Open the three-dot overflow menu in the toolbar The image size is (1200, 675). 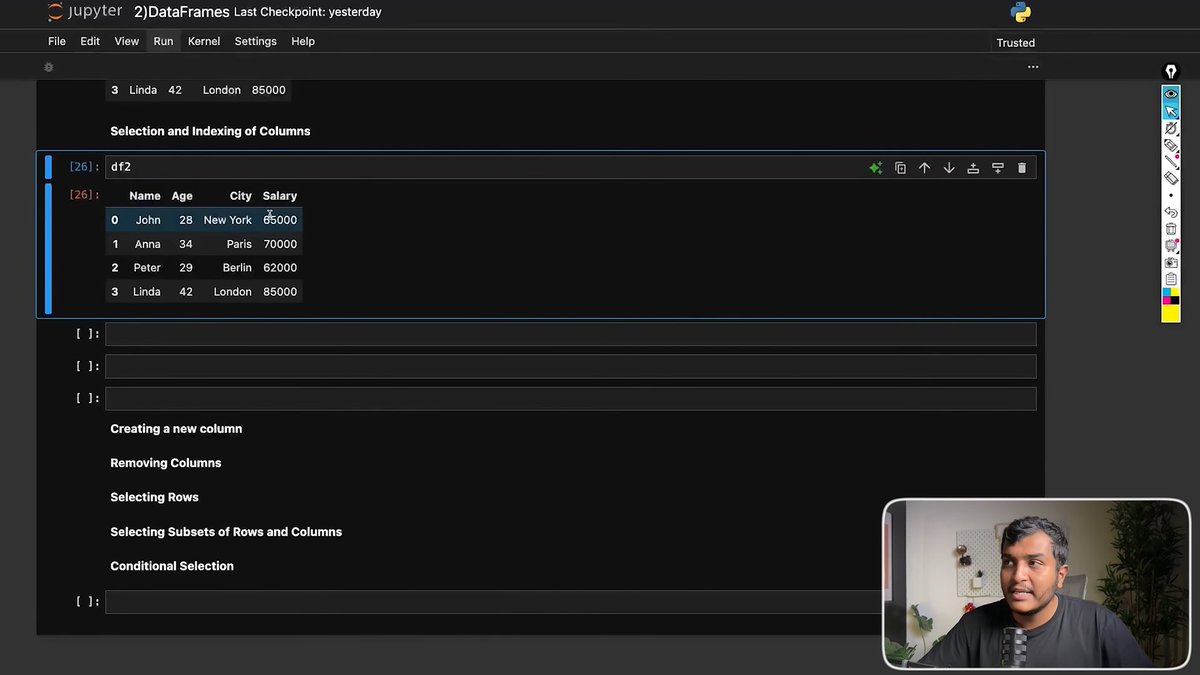(x=1033, y=67)
